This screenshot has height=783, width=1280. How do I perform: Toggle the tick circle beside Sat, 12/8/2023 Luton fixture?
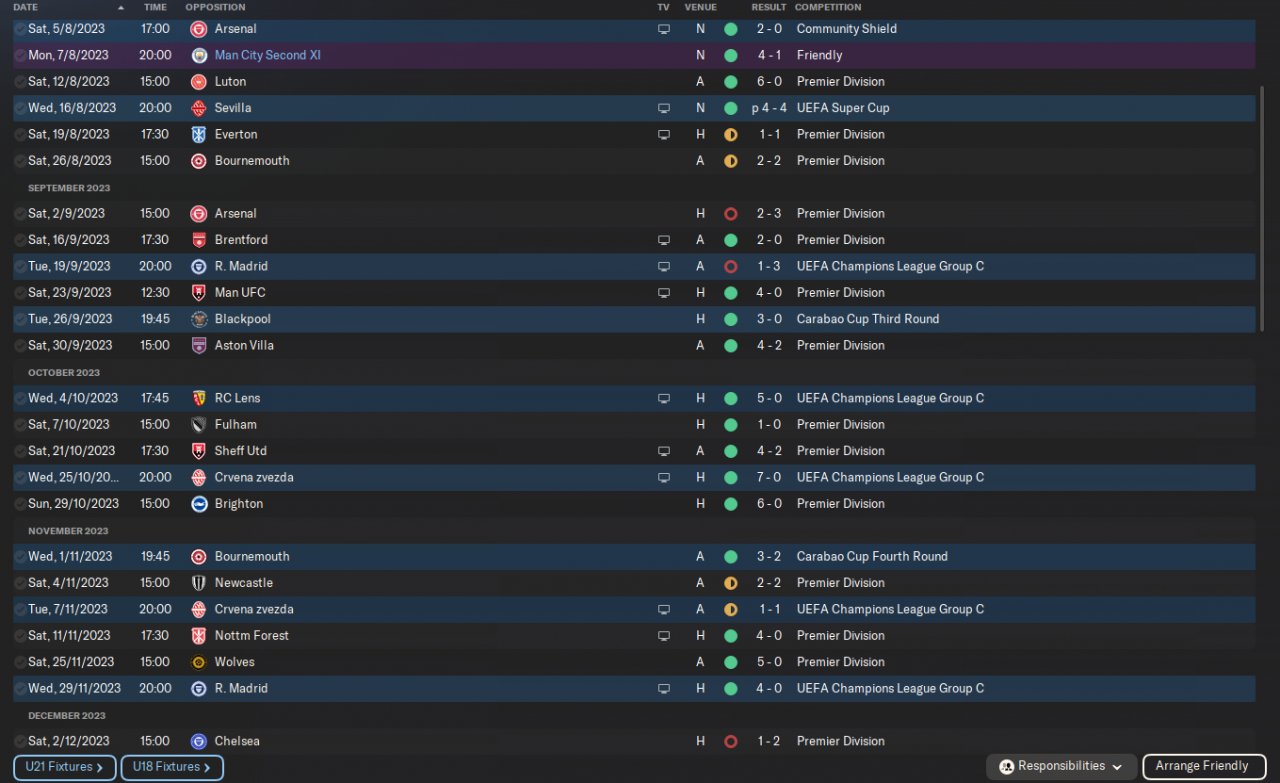coord(20,82)
